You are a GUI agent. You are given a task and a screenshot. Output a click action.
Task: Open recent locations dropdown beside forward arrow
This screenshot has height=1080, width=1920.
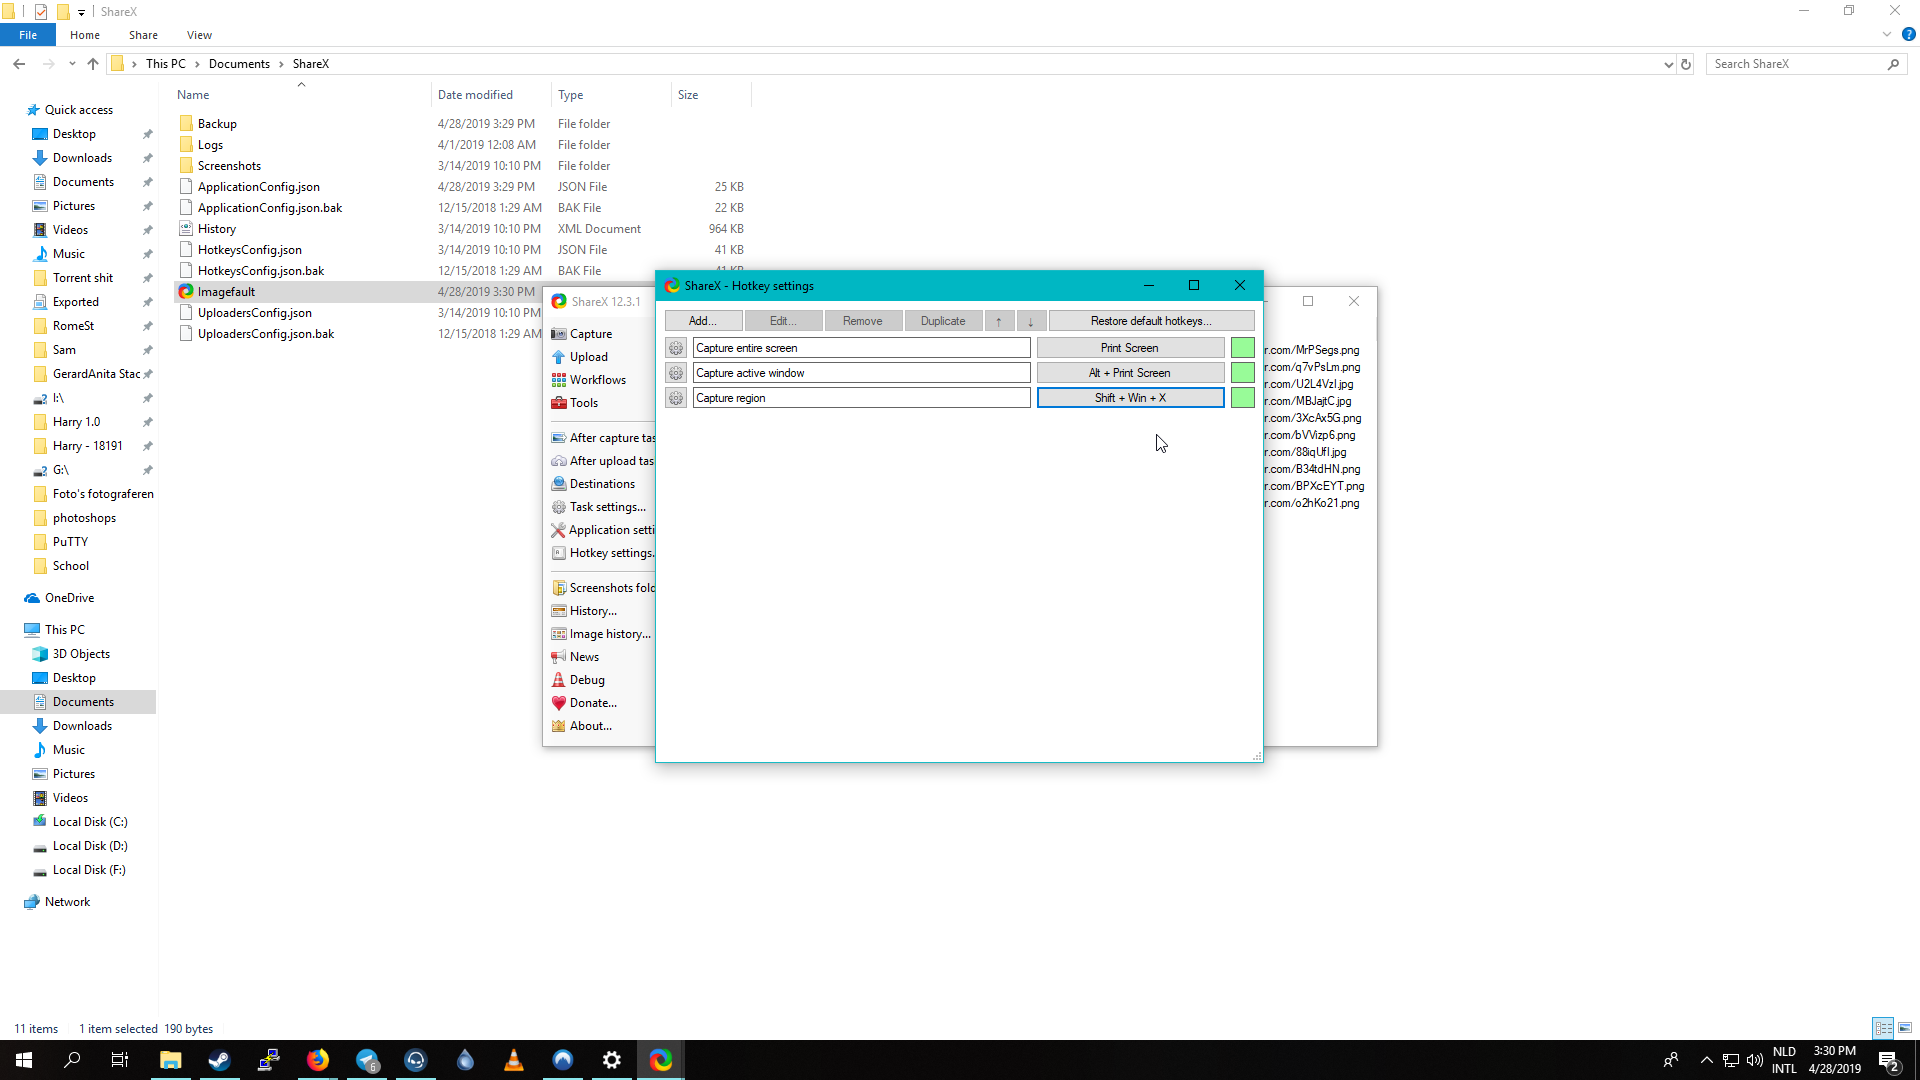point(72,64)
